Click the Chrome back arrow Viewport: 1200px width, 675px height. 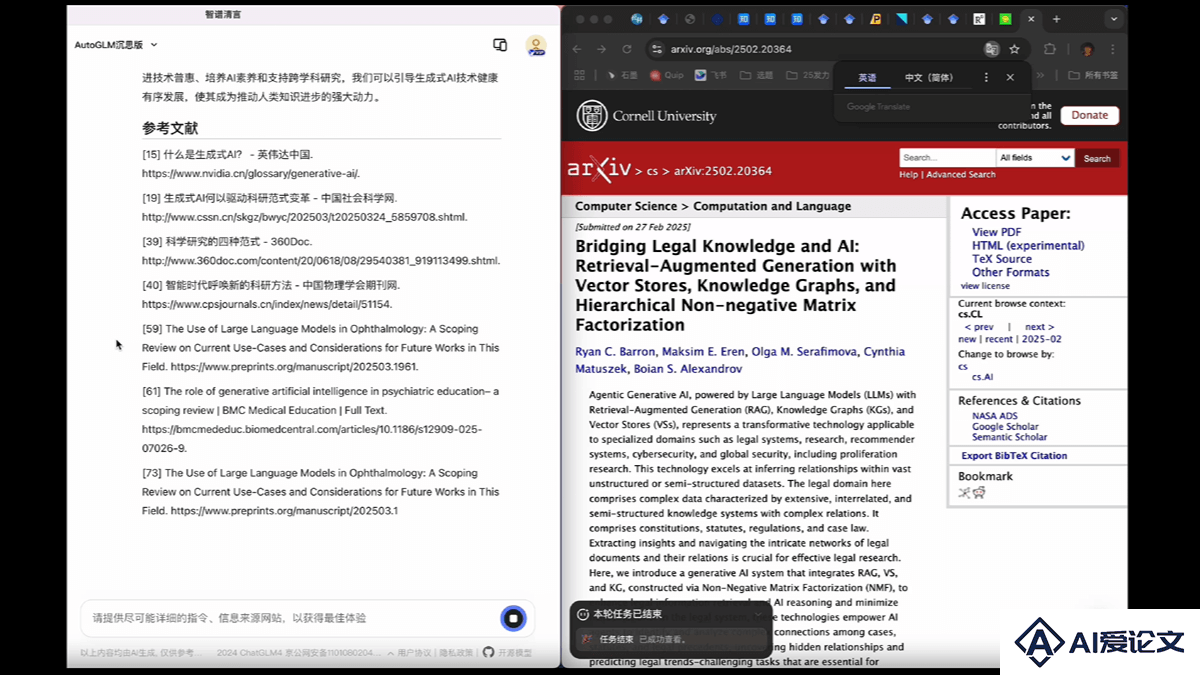pos(575,49)
